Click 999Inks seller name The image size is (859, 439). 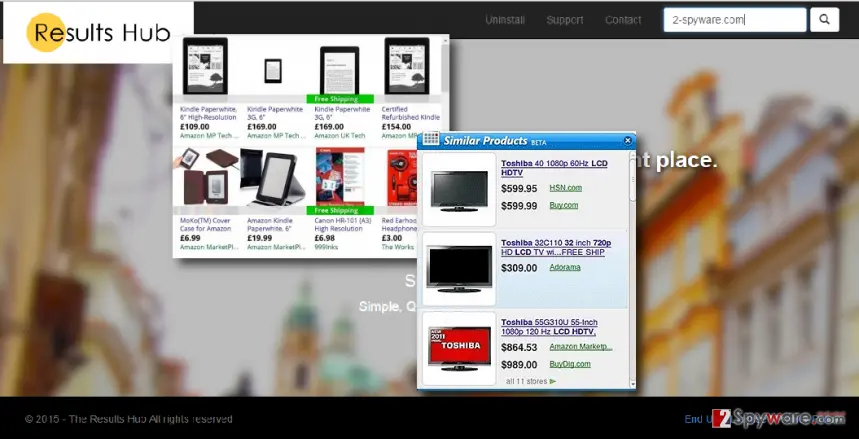[326, 247]
